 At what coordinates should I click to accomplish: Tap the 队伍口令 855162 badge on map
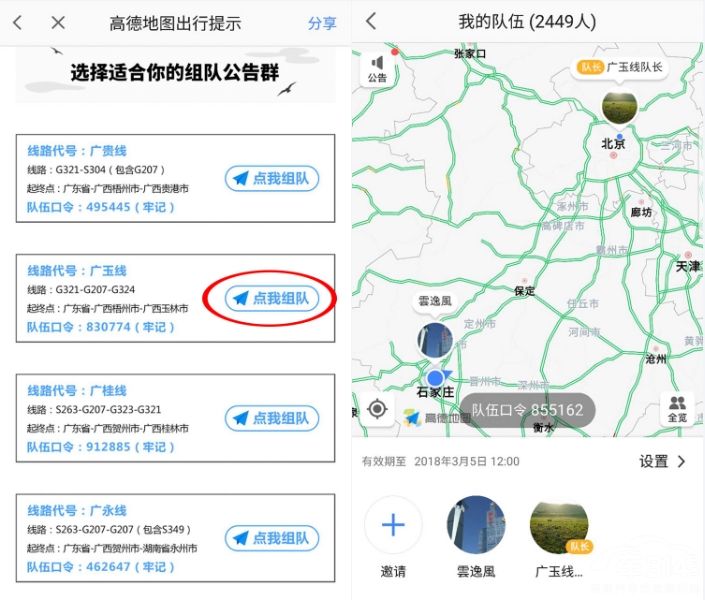(527, 410)
